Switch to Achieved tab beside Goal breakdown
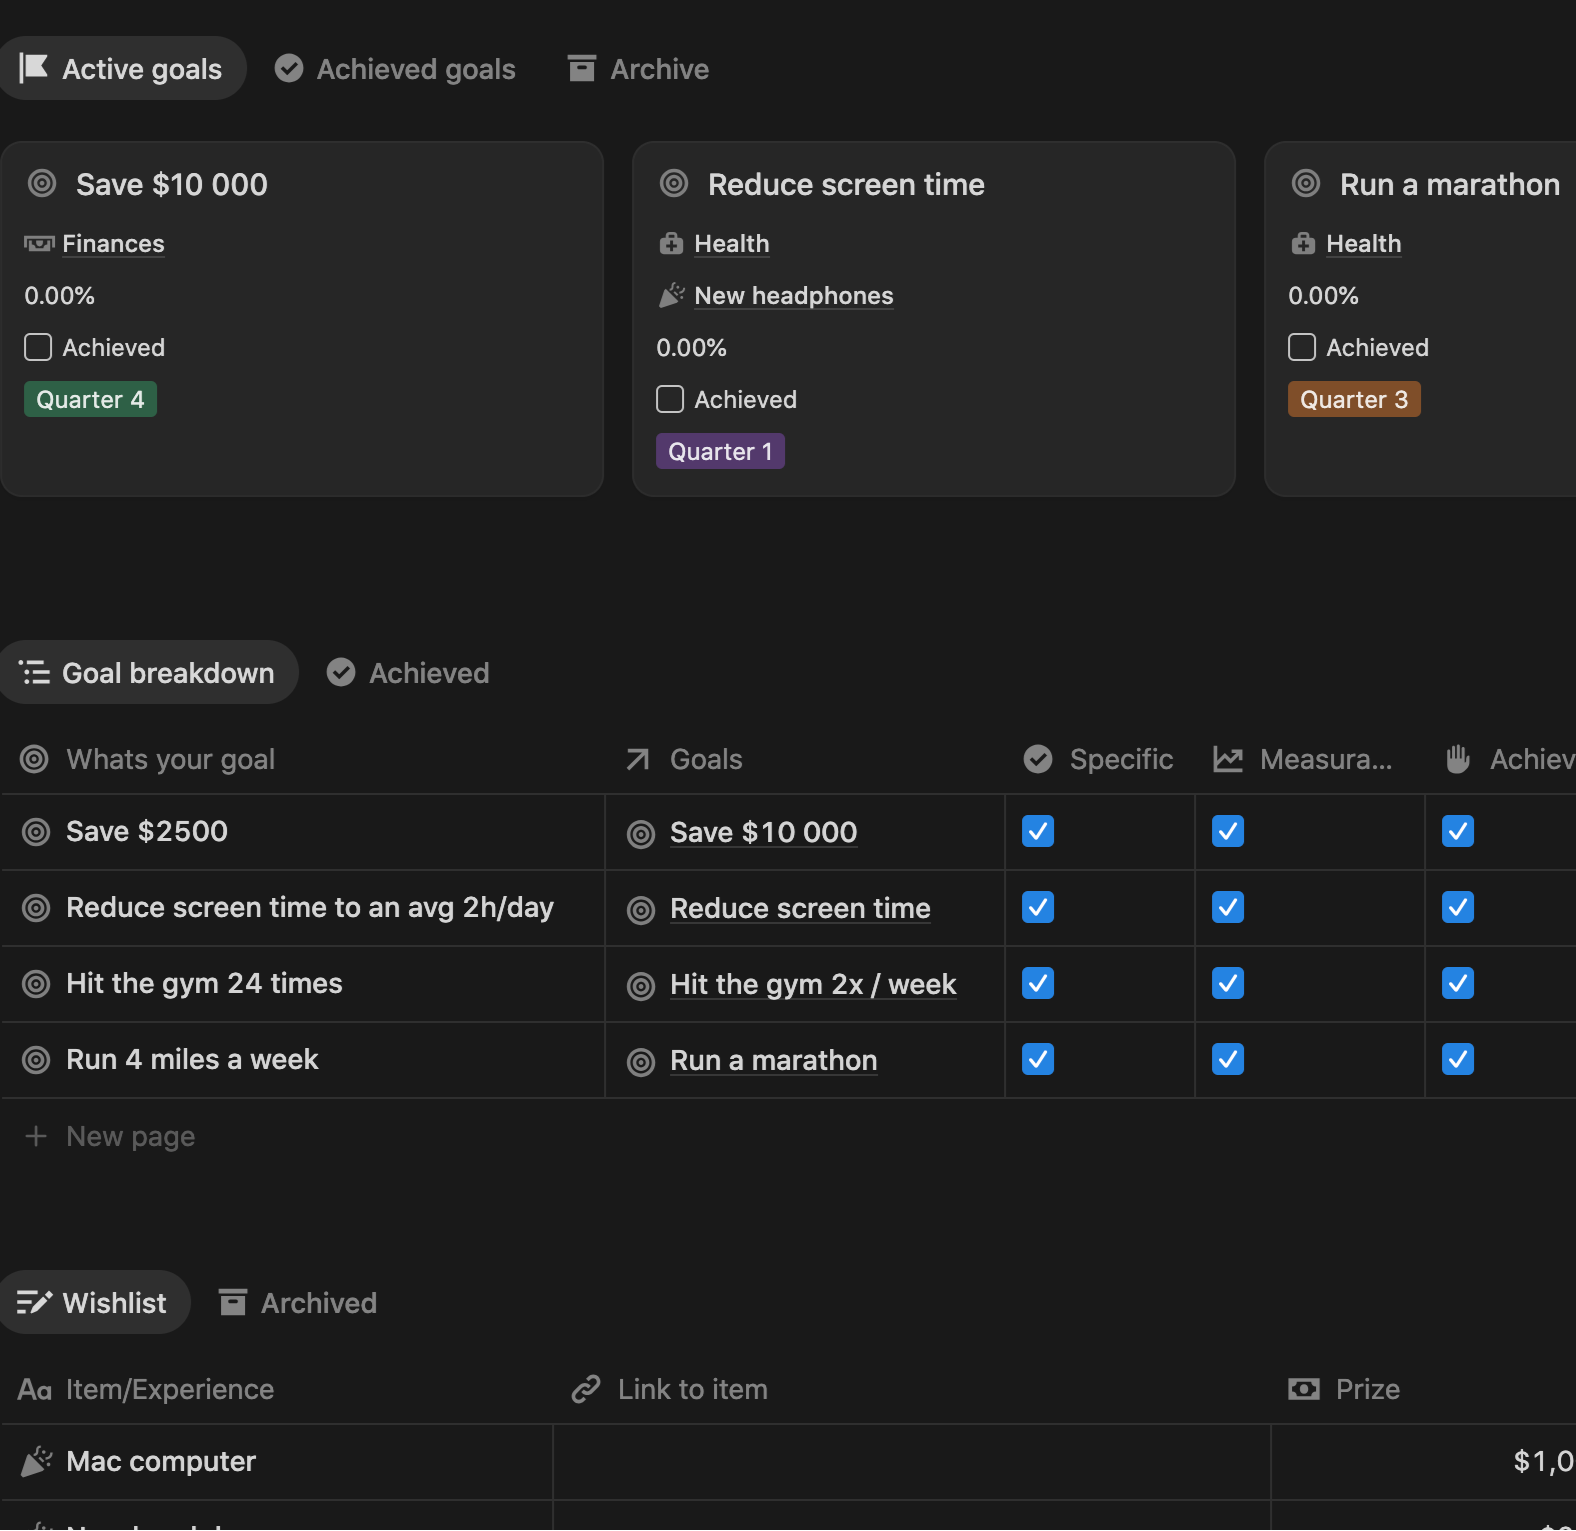This screenshot has height=1531, width=1576. tap(408, 673)
